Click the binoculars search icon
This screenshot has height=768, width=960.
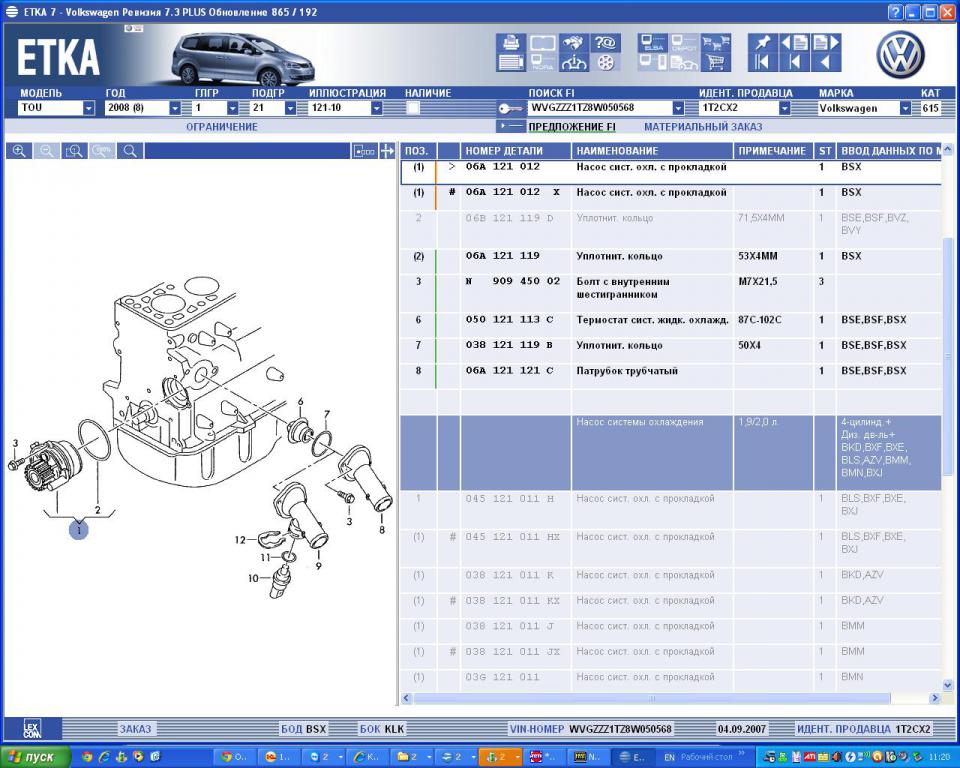pyautogui.click(x=574, y=43)
